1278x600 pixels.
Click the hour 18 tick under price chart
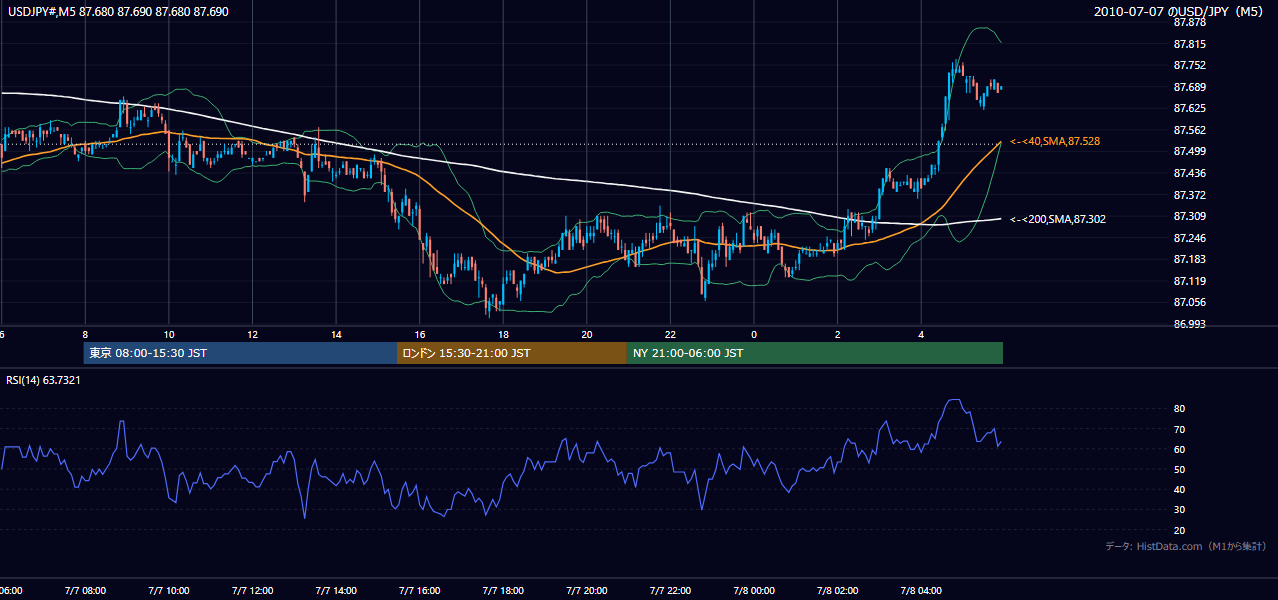[504, 334]
